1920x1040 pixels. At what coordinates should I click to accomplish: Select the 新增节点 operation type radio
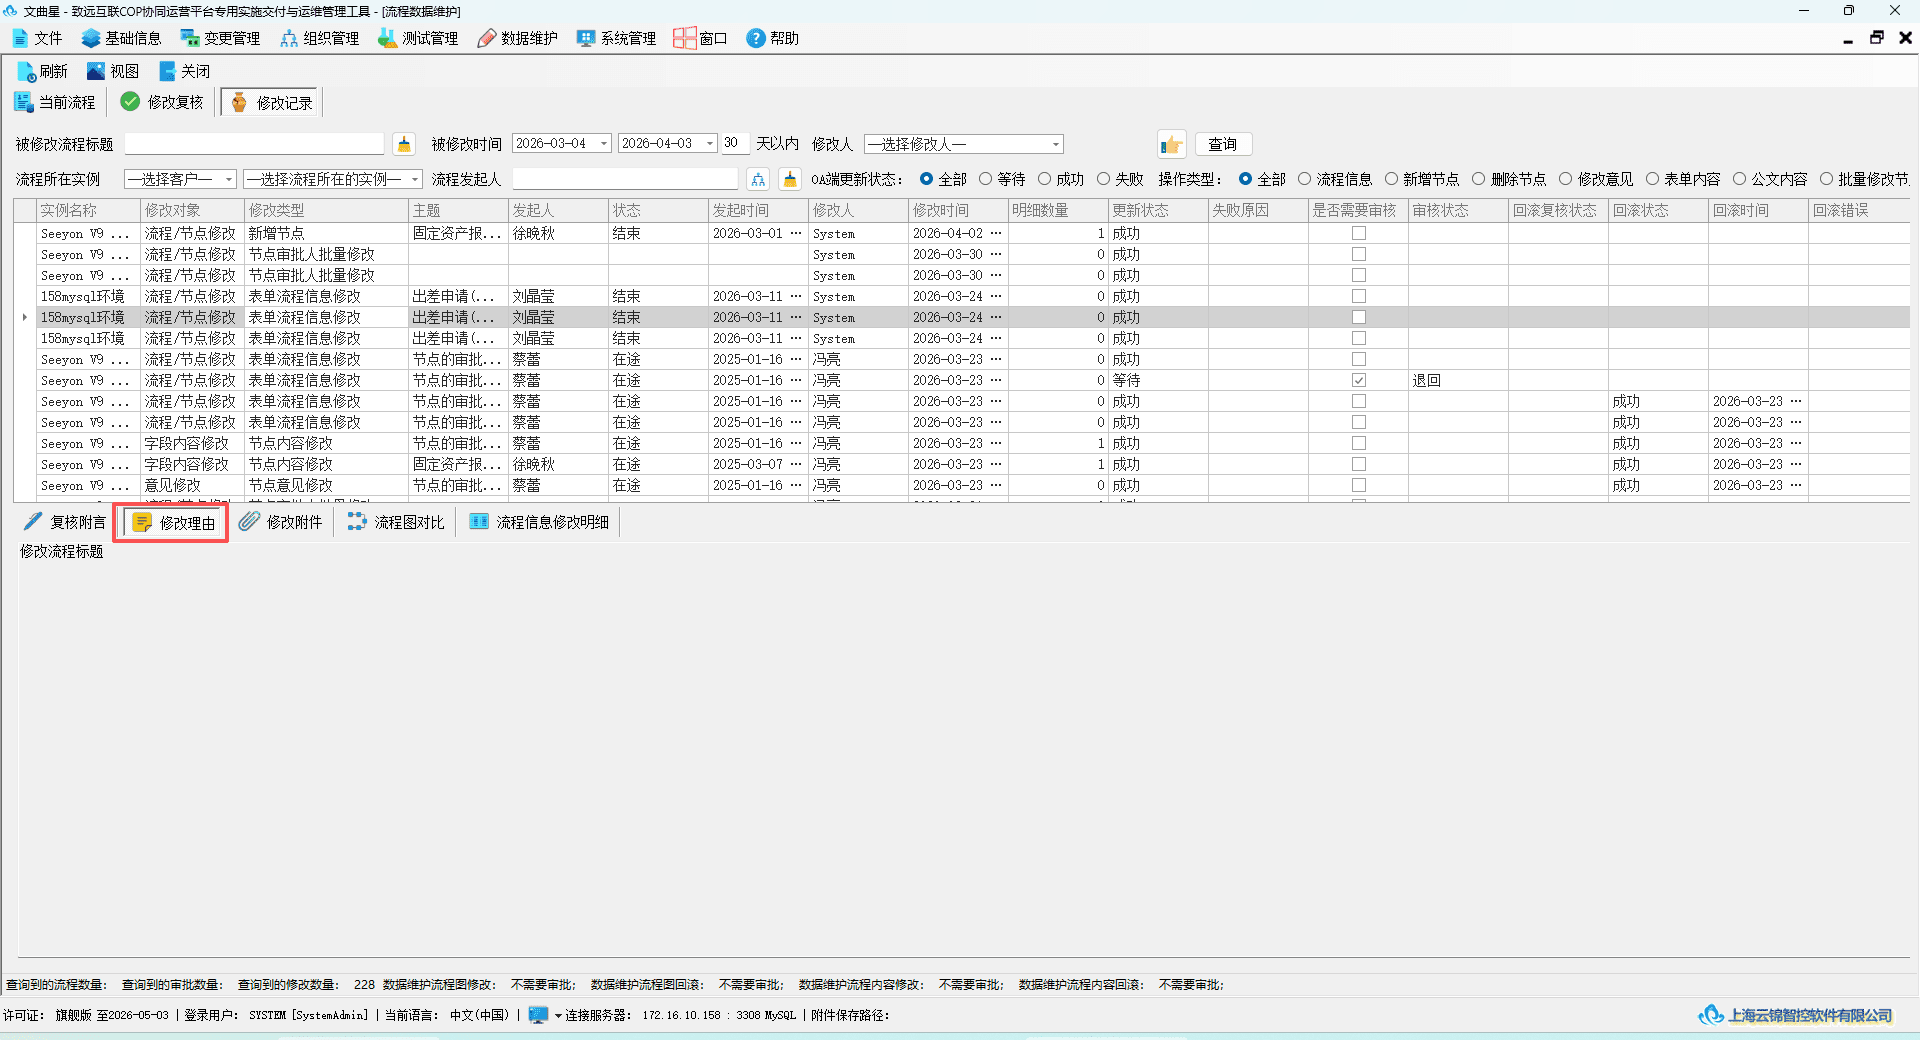(x=1391, y=179)
